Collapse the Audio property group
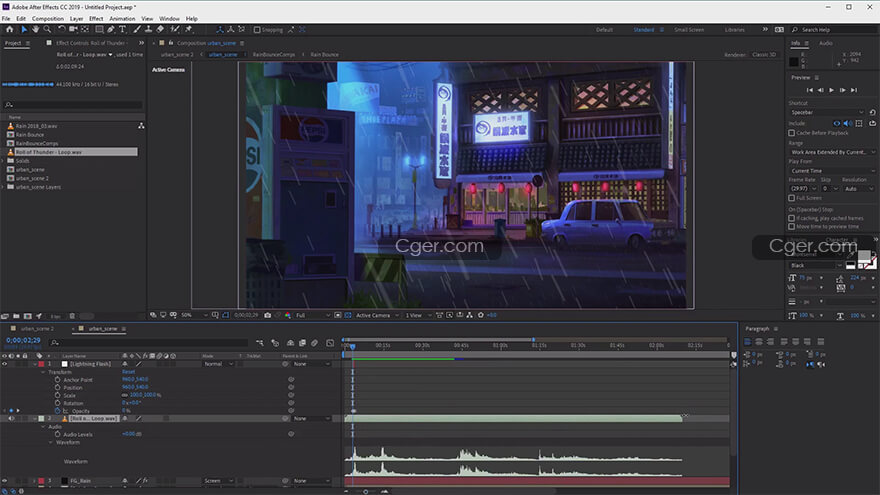This screenshot has height=495, width=880. 43,427
